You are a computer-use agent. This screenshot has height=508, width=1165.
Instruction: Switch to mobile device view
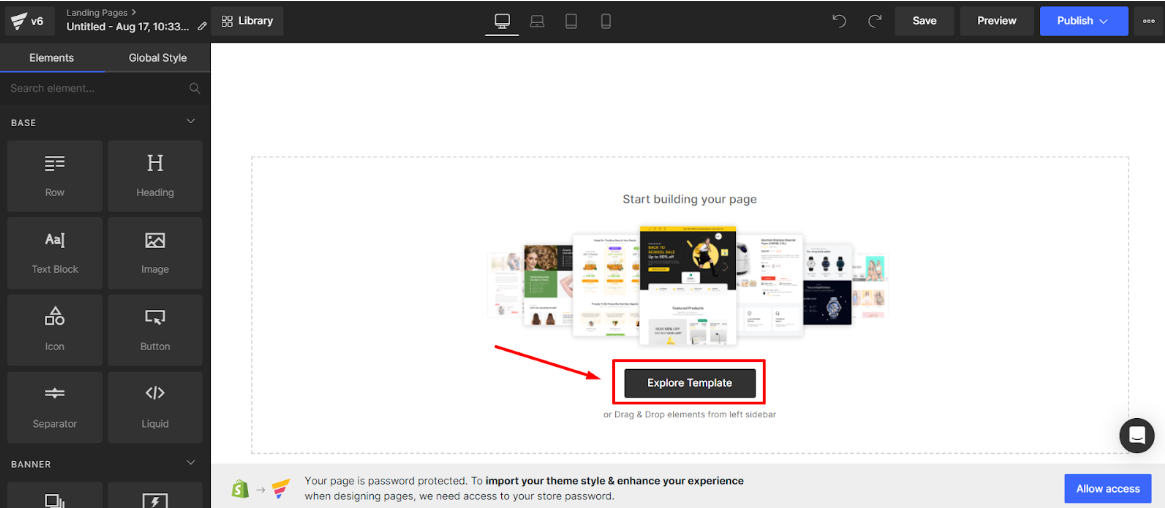[x=606, y=21]
